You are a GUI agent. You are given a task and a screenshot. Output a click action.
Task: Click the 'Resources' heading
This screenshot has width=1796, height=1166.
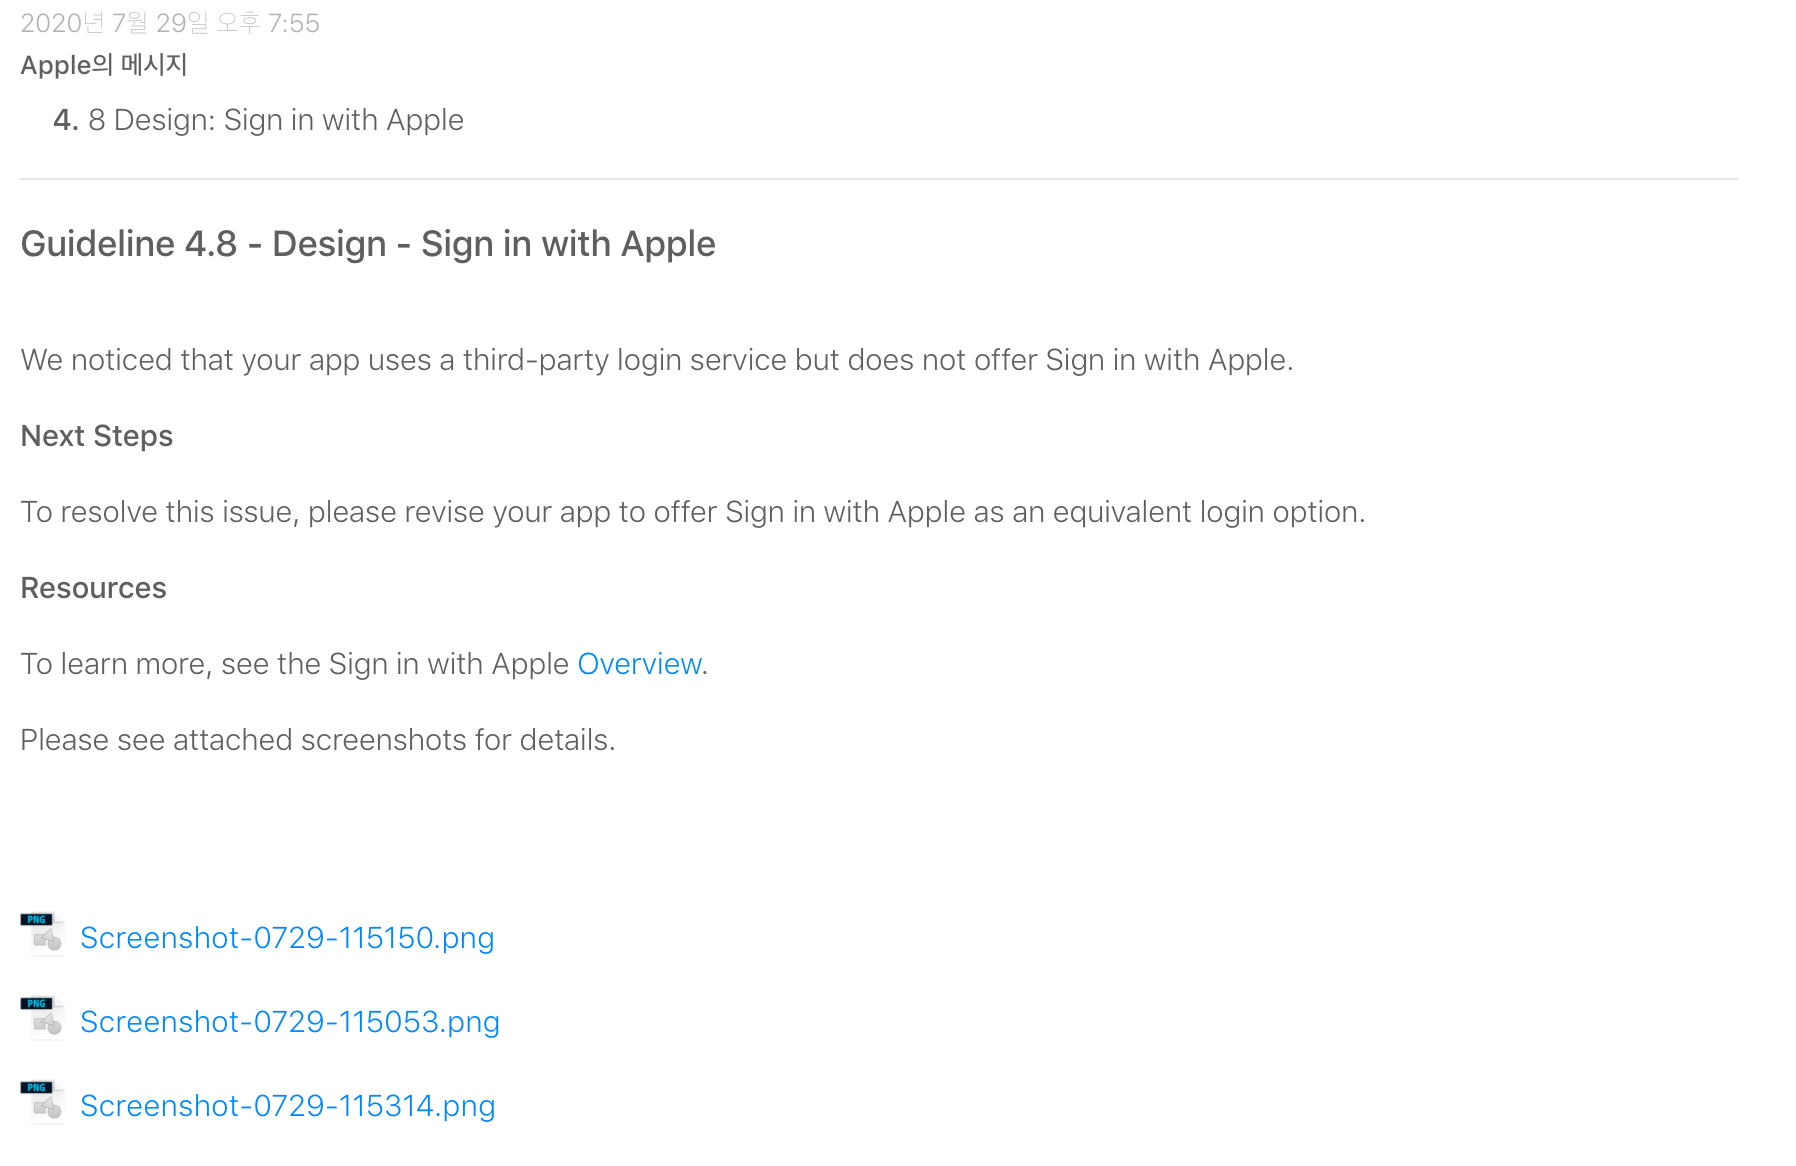(x=93, y=588)
